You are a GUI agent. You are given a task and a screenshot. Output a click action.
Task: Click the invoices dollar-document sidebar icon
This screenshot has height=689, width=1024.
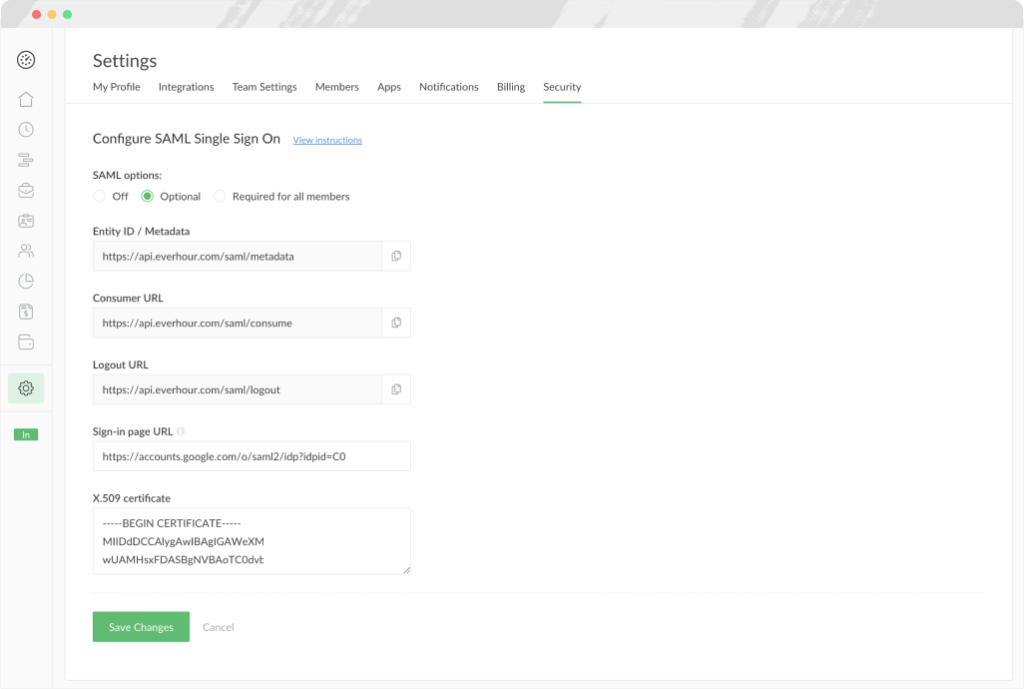pyautogui.click(x=25, y=311)
